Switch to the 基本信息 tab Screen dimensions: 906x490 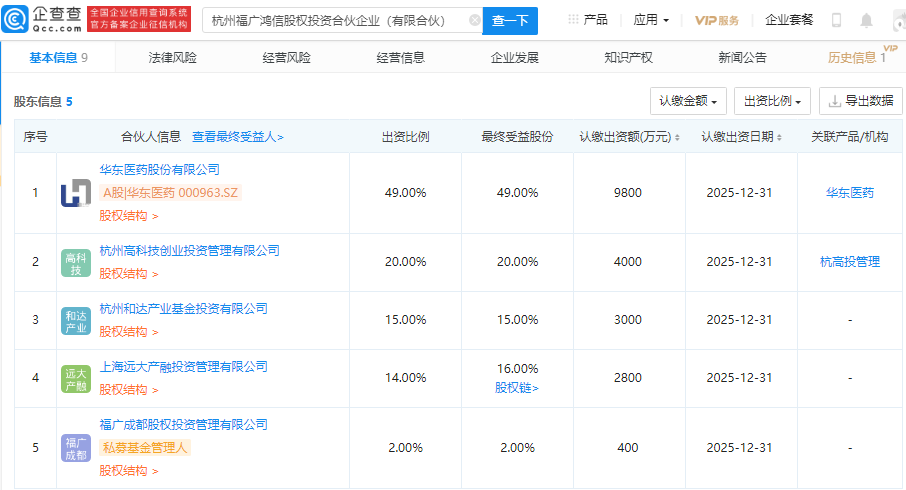[x=58, y=58]
